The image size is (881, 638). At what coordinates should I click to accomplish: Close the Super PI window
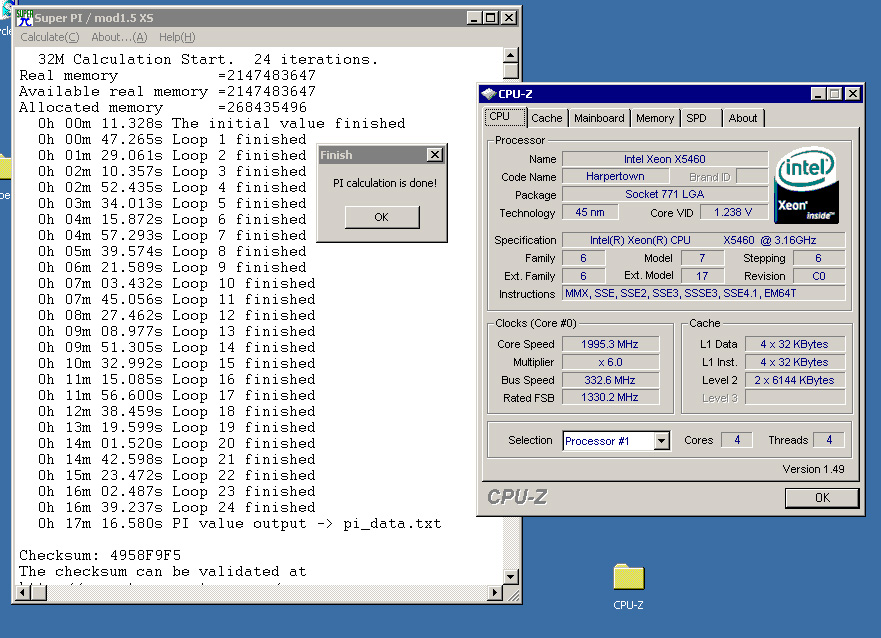click(x=508, y=18)
